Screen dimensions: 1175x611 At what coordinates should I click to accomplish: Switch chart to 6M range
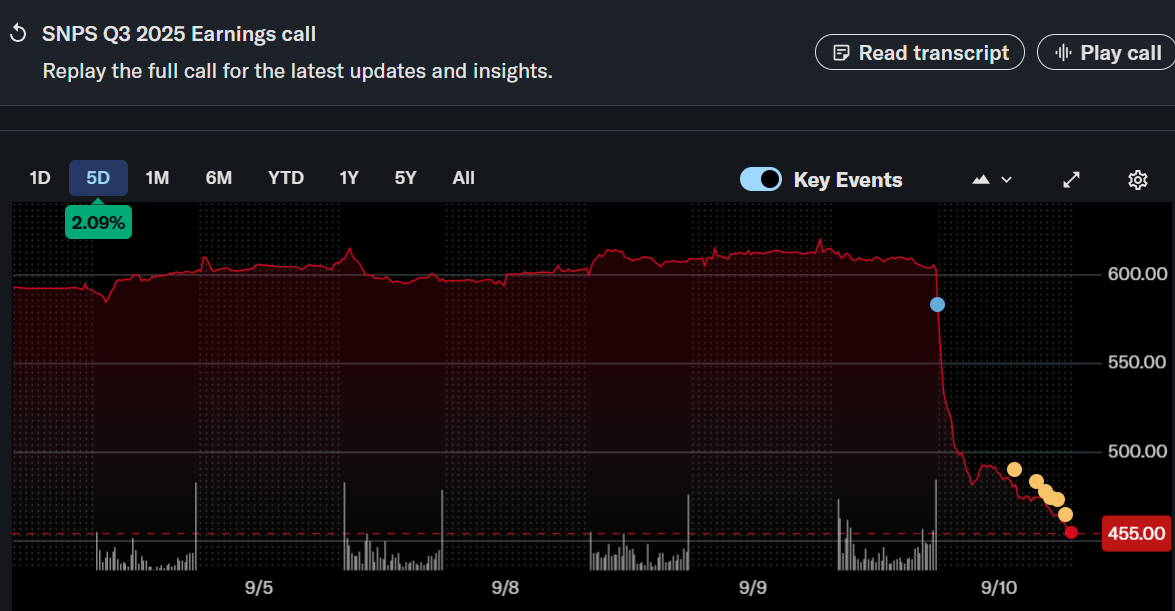tap(219, 178)
